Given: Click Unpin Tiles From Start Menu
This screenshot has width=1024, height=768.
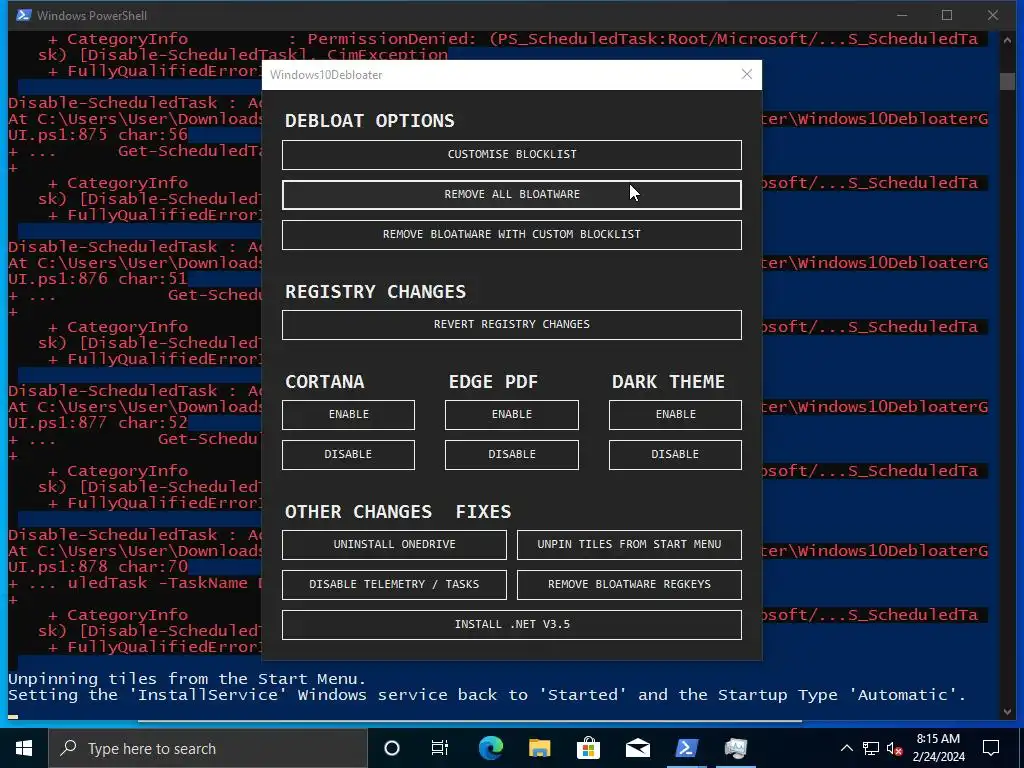Looking at the screenshot, I should (629, 545).
